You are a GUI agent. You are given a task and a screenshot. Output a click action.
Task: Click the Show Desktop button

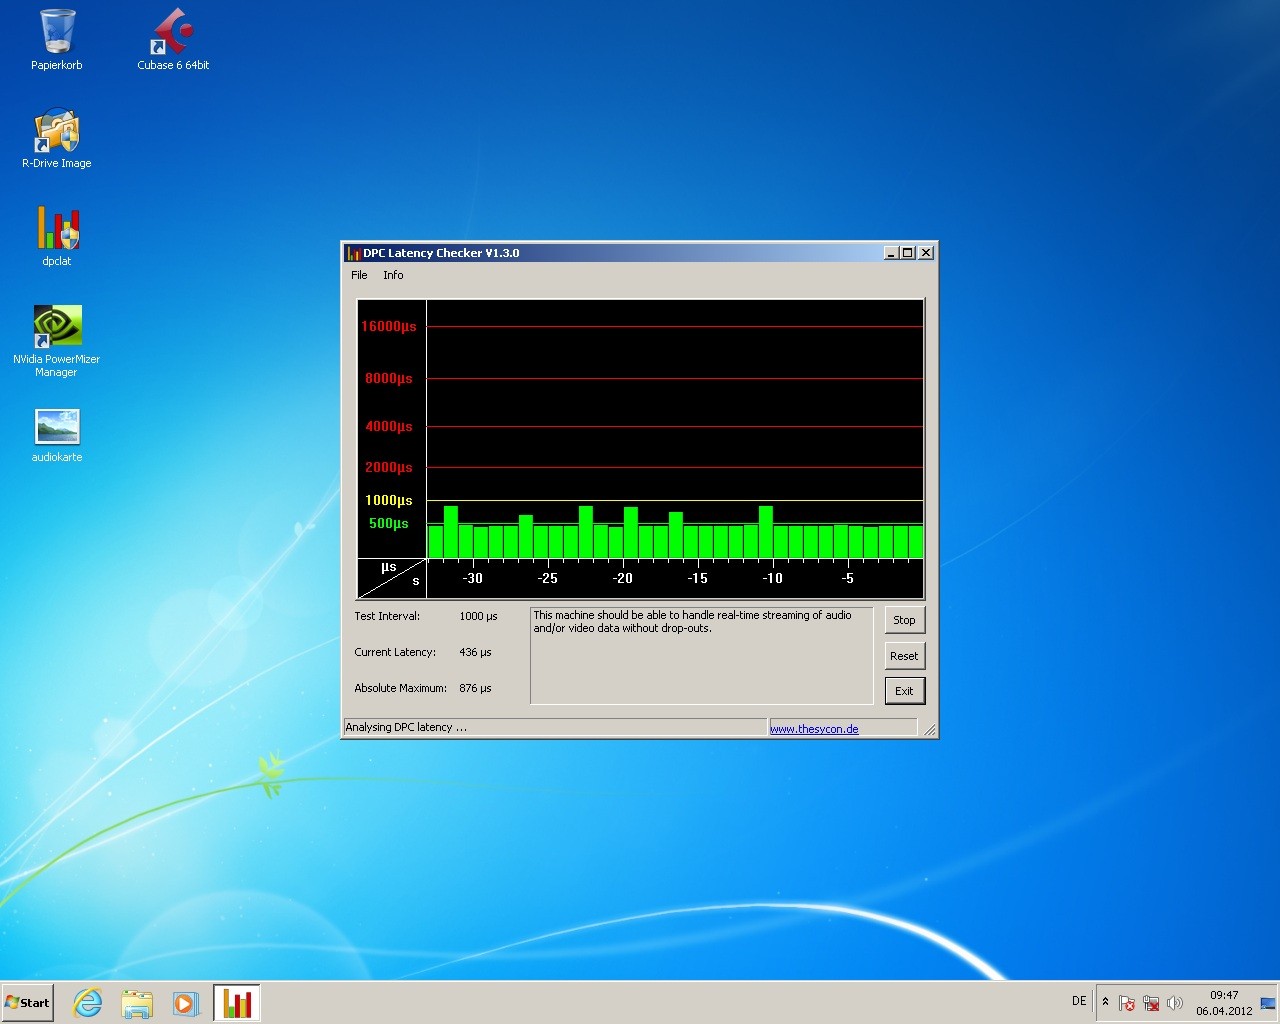point(1268,1002)
